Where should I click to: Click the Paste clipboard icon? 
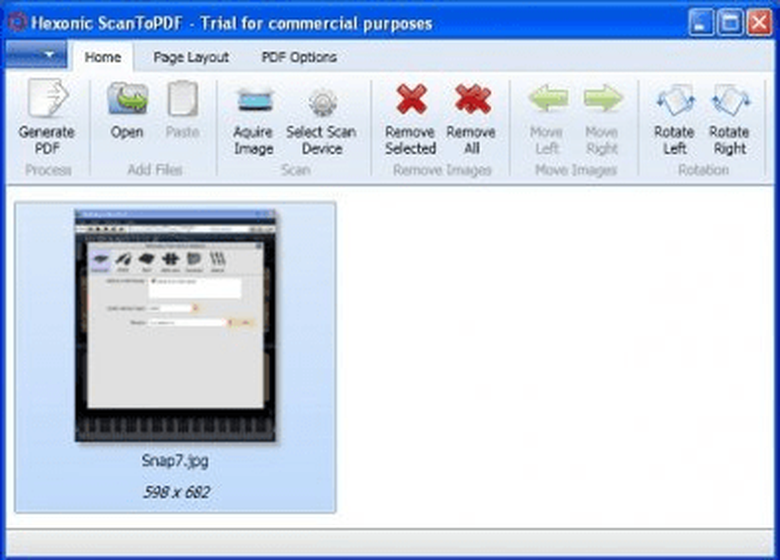pos(183,98)
